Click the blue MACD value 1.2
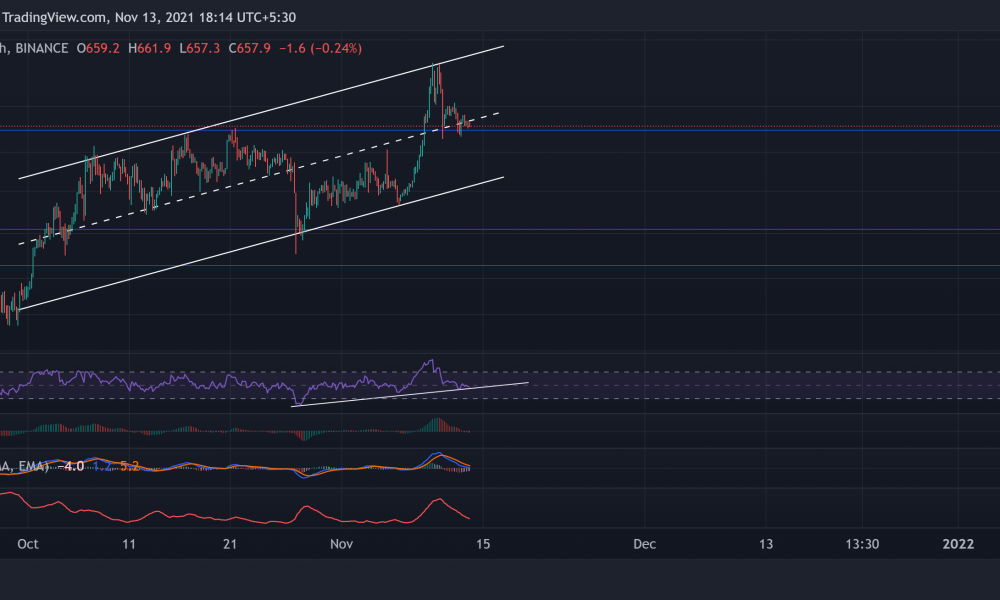This screenshot has width=1000, height=600. 102,466
